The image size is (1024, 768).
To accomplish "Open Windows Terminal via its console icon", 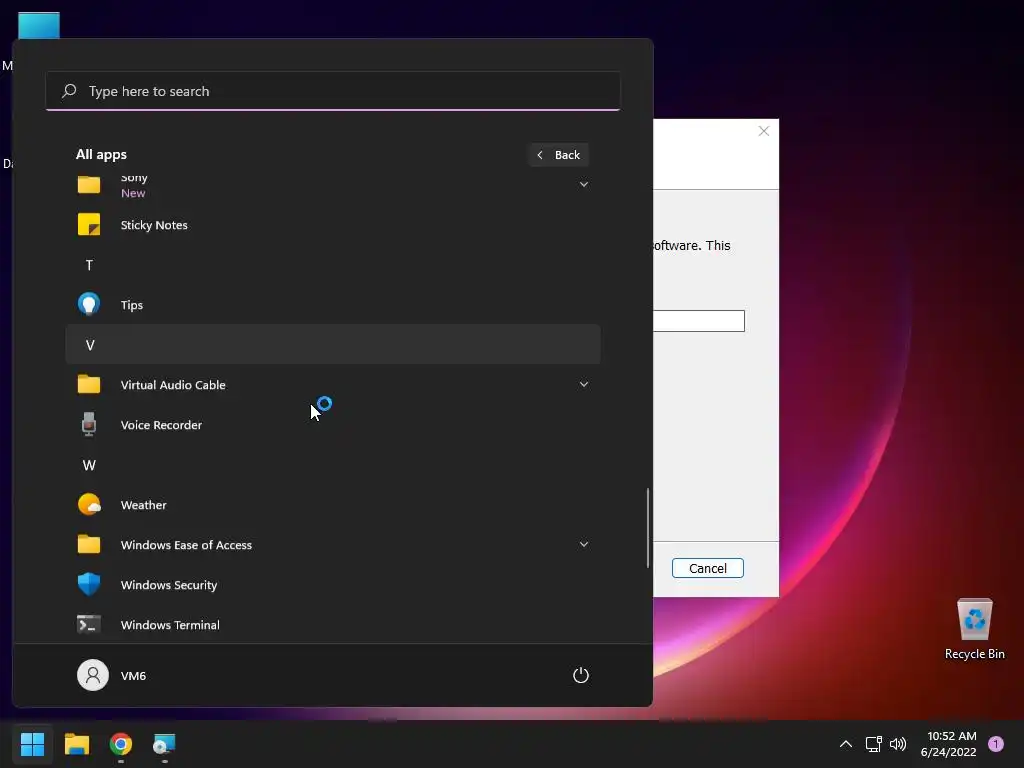I will pyautogui.click(x=89, y=624).
